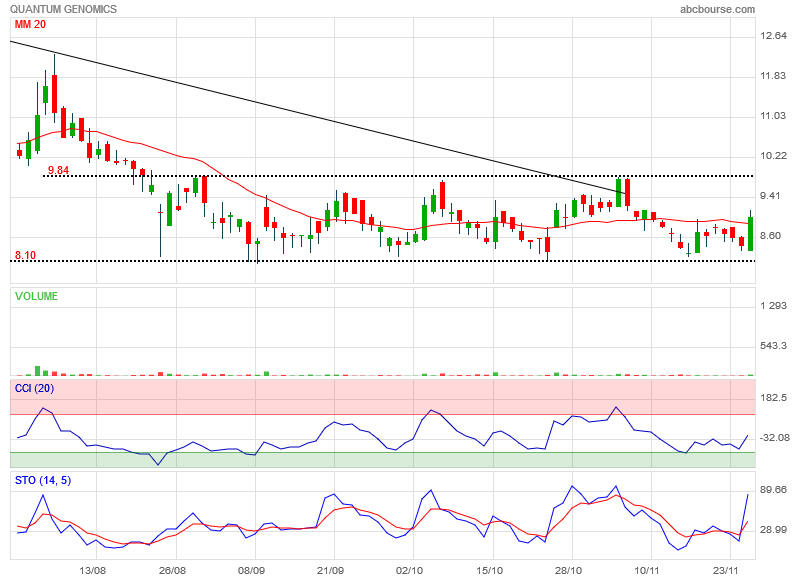Image resolution: width=800 pixels, height=580 pixels.
Task: Click the 11.03 price axis value
Action: [x=773, y=116]
